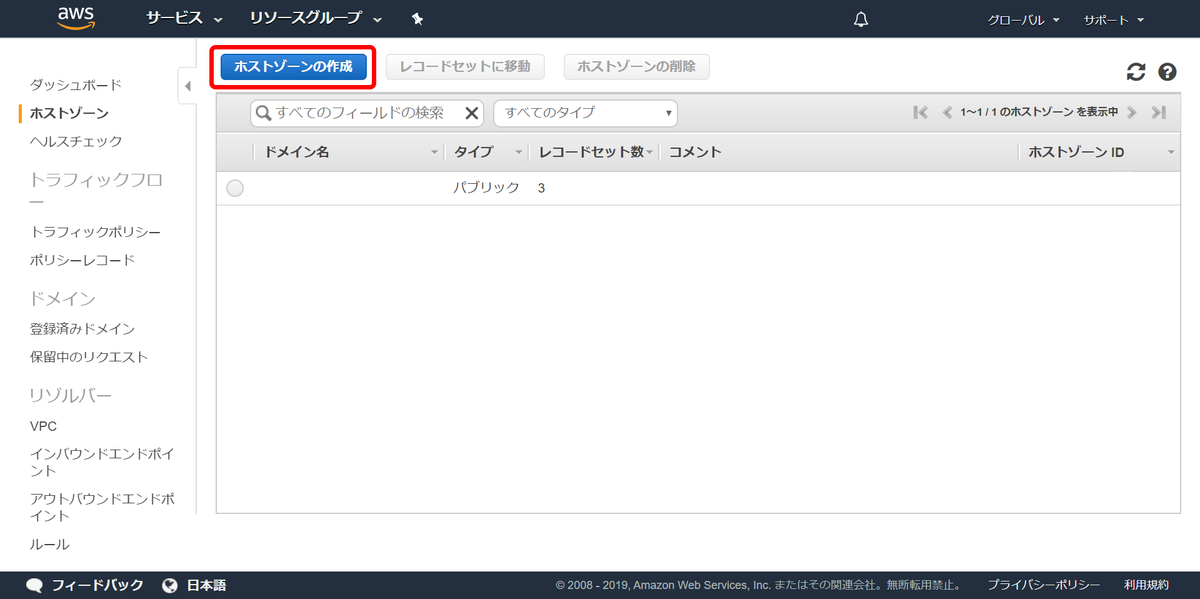
Task: Open feedback via the speech bubble icon
Action: click(x=35, y=585)
